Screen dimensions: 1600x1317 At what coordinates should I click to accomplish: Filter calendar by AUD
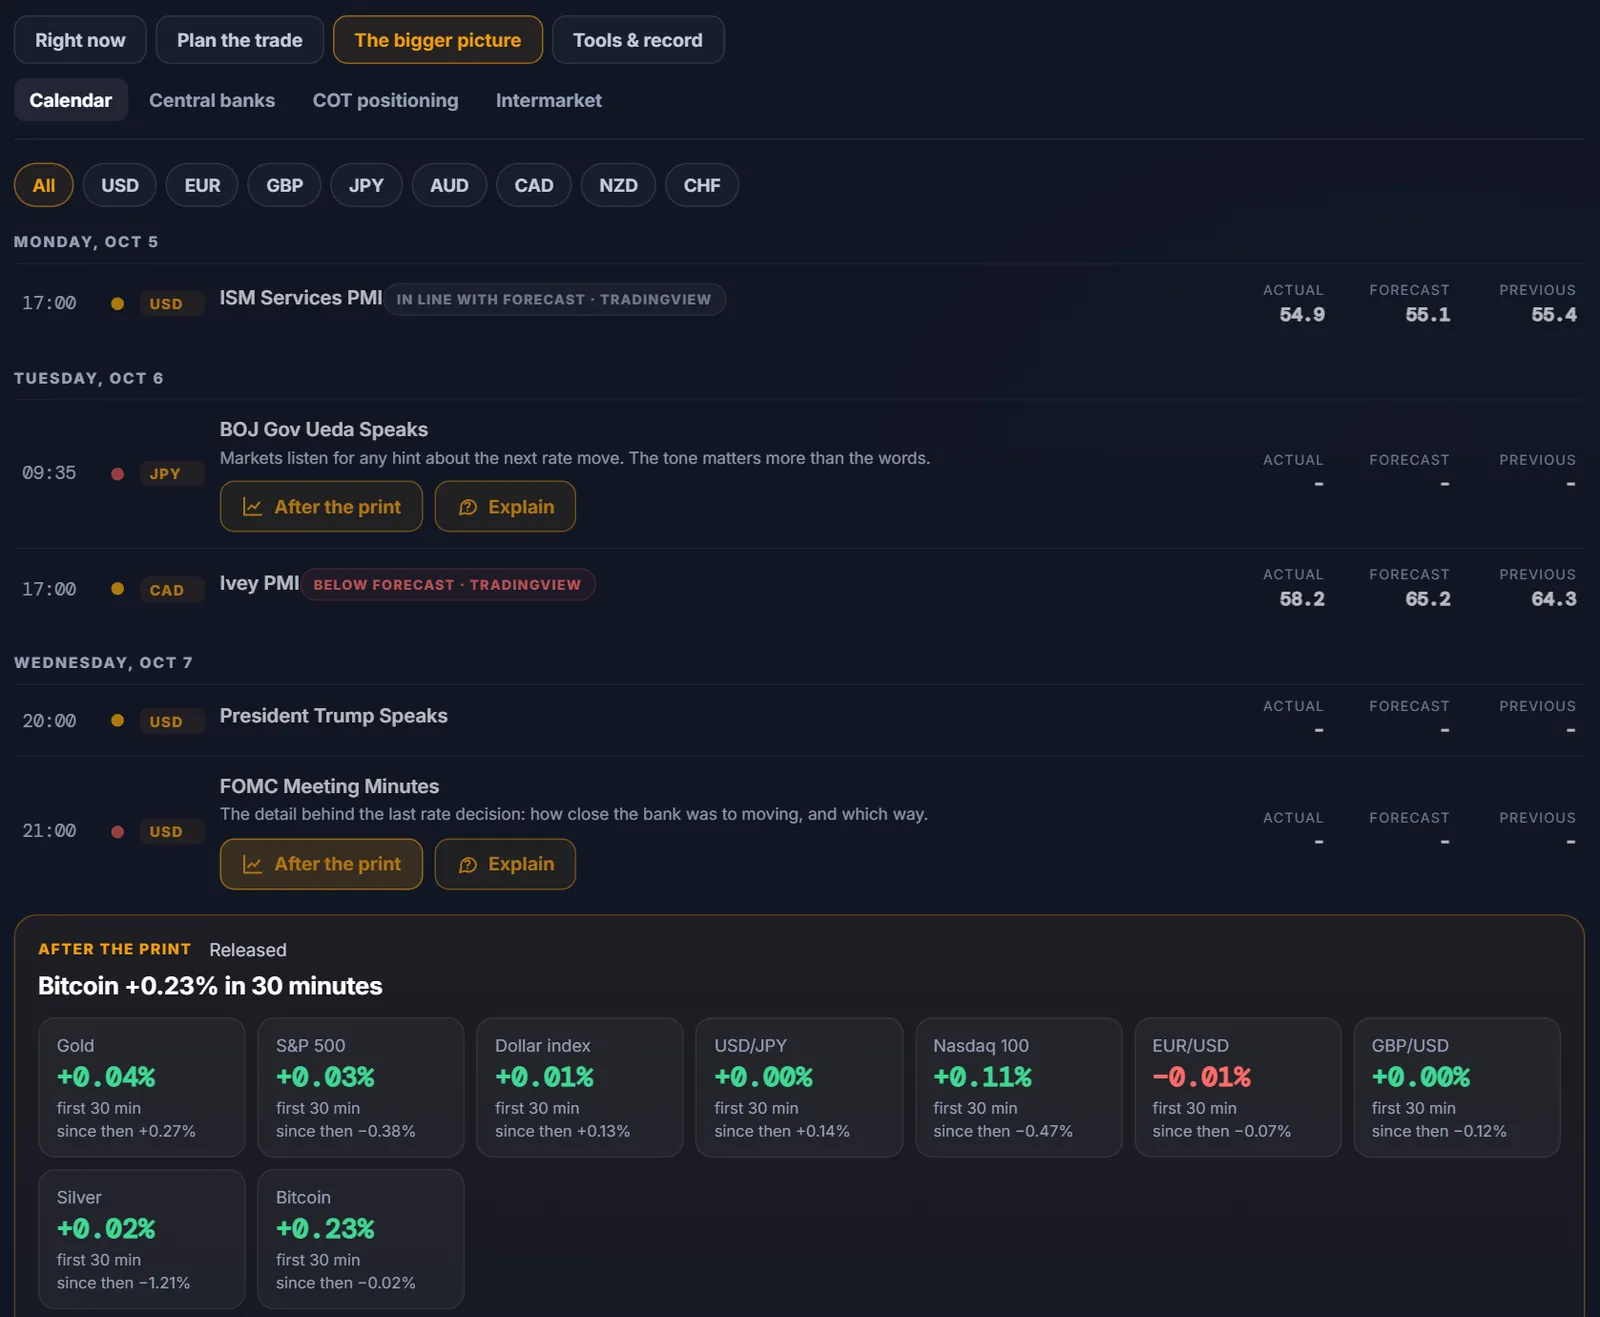449,185
